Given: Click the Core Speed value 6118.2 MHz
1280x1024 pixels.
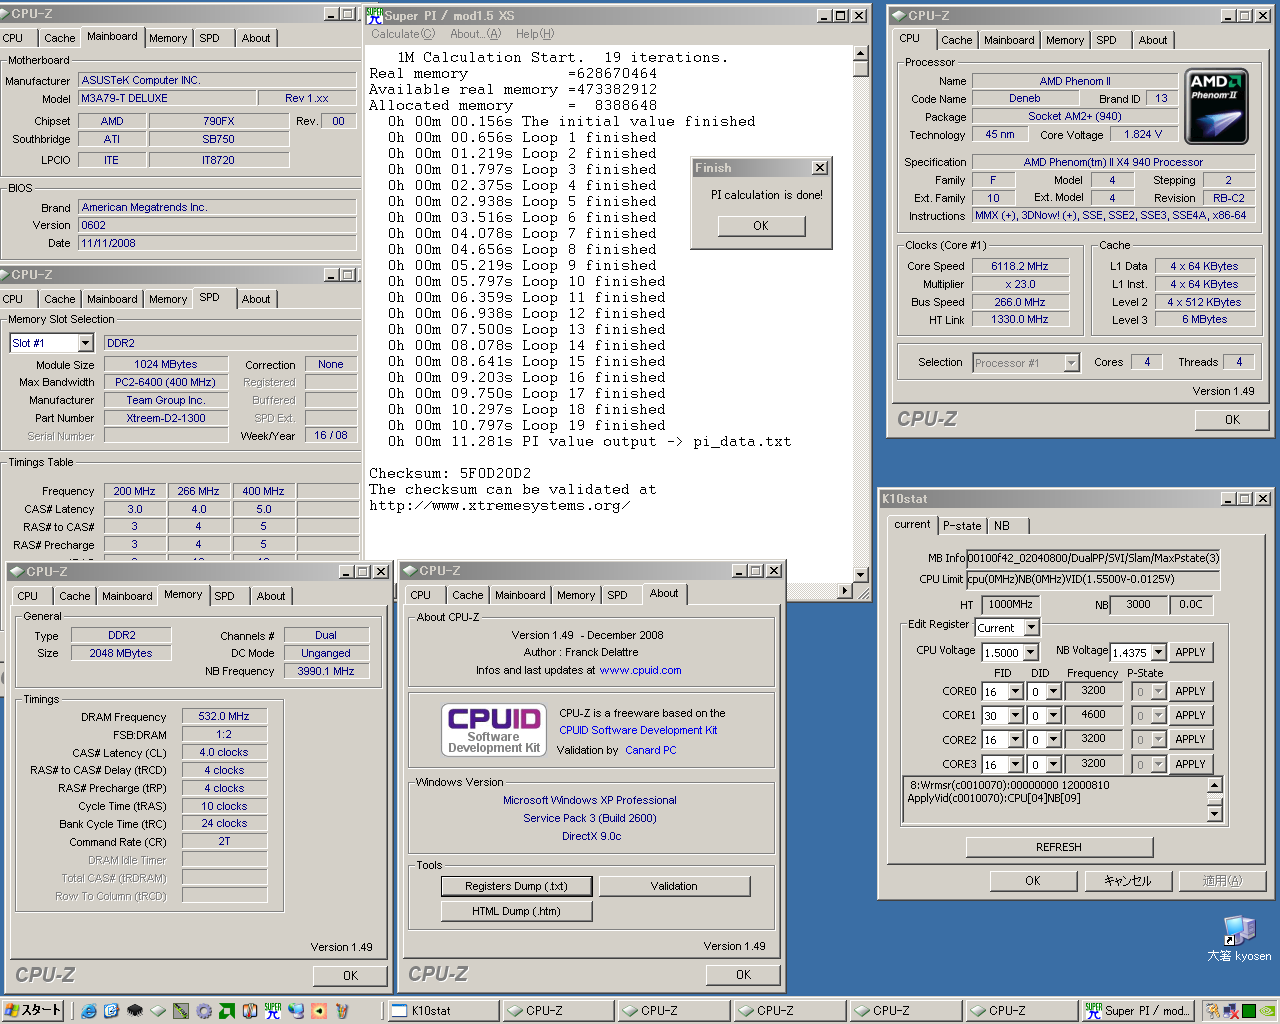Looking at the screenshot, I should point(1020,266).
